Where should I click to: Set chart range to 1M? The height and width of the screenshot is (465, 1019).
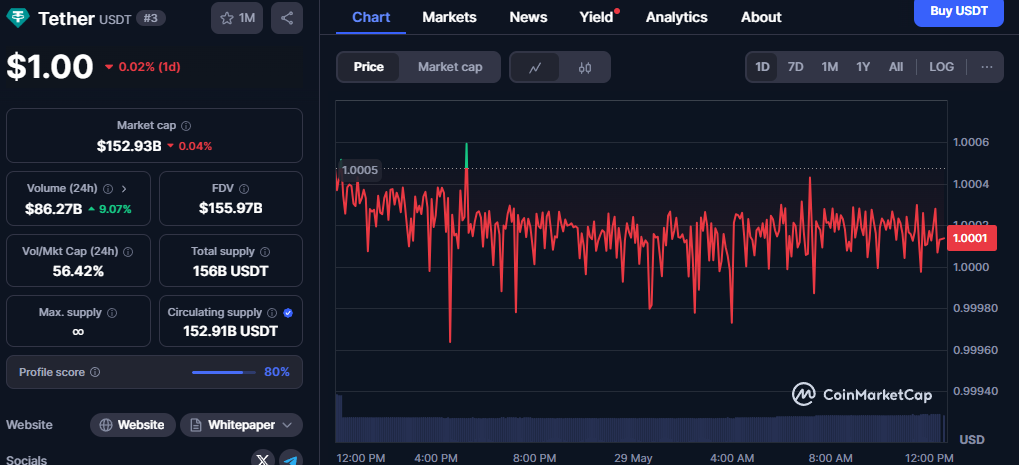coord(829,67)
